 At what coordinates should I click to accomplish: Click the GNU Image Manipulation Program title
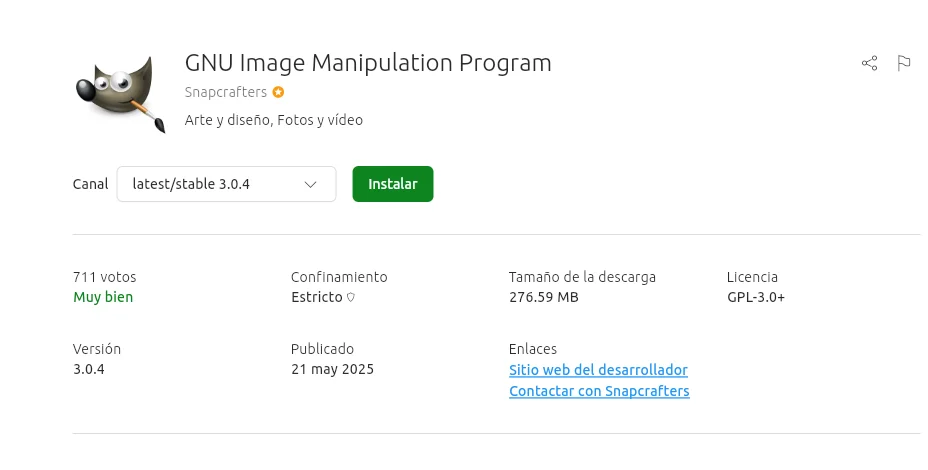click(x=368, y=63)
